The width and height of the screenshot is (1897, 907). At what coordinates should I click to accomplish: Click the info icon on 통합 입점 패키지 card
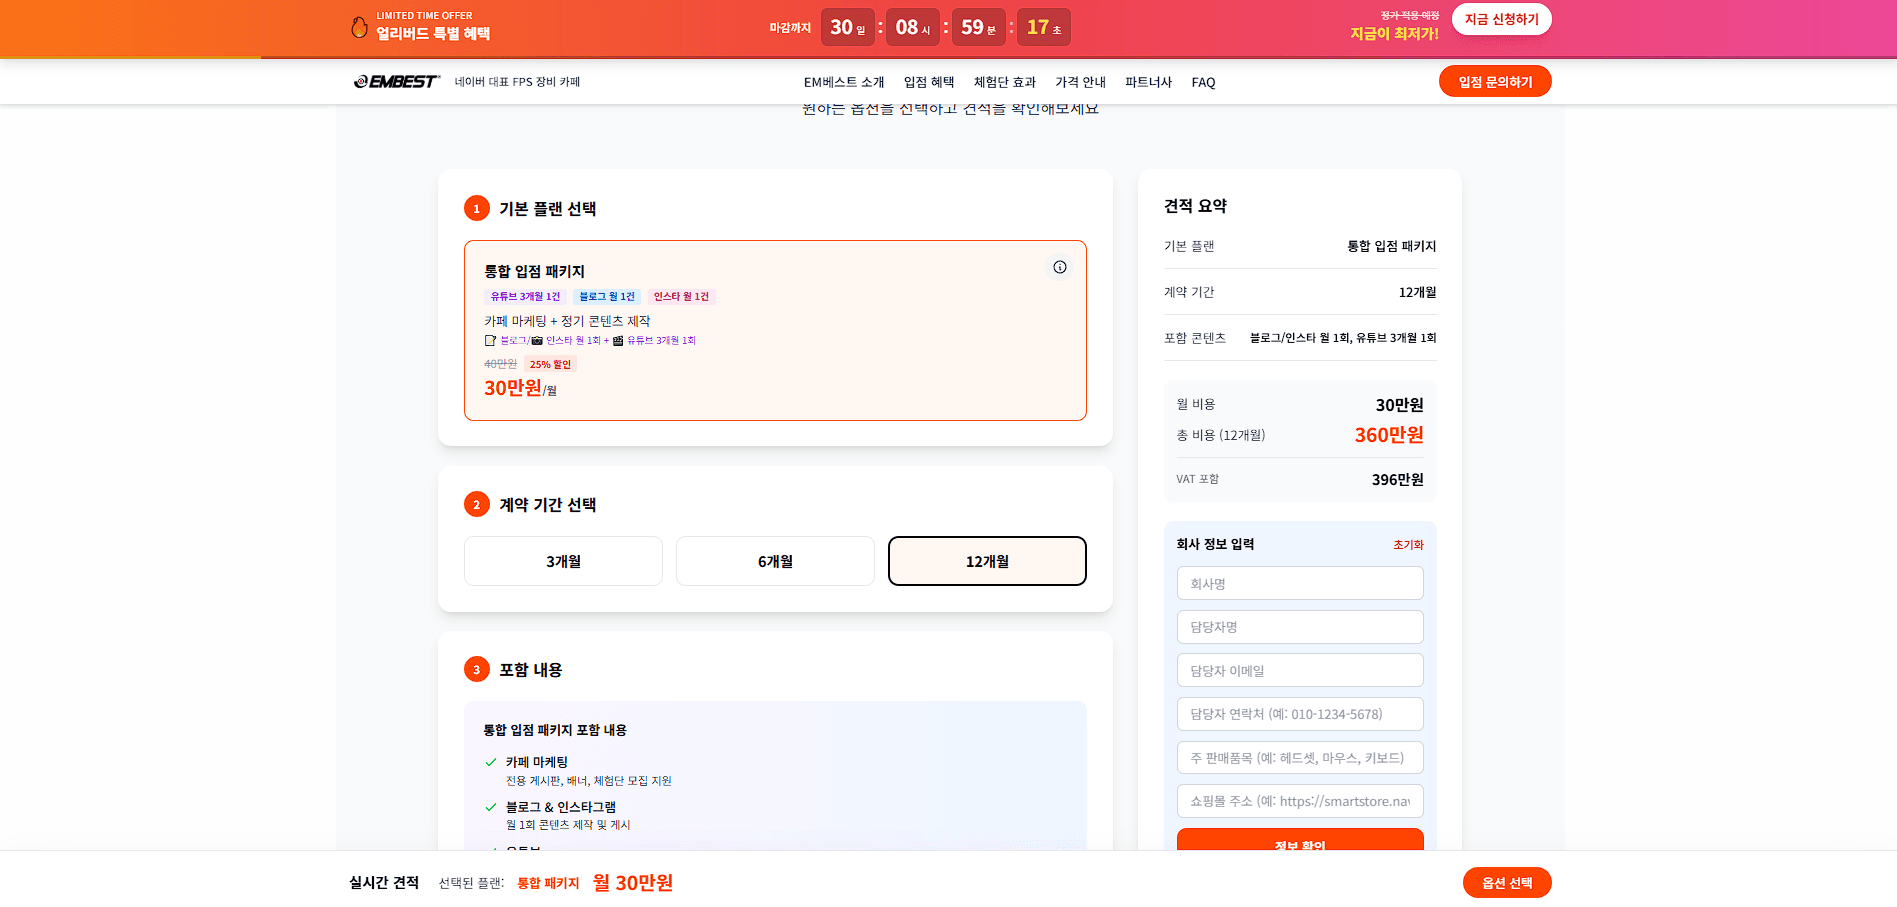(1059, 267)
